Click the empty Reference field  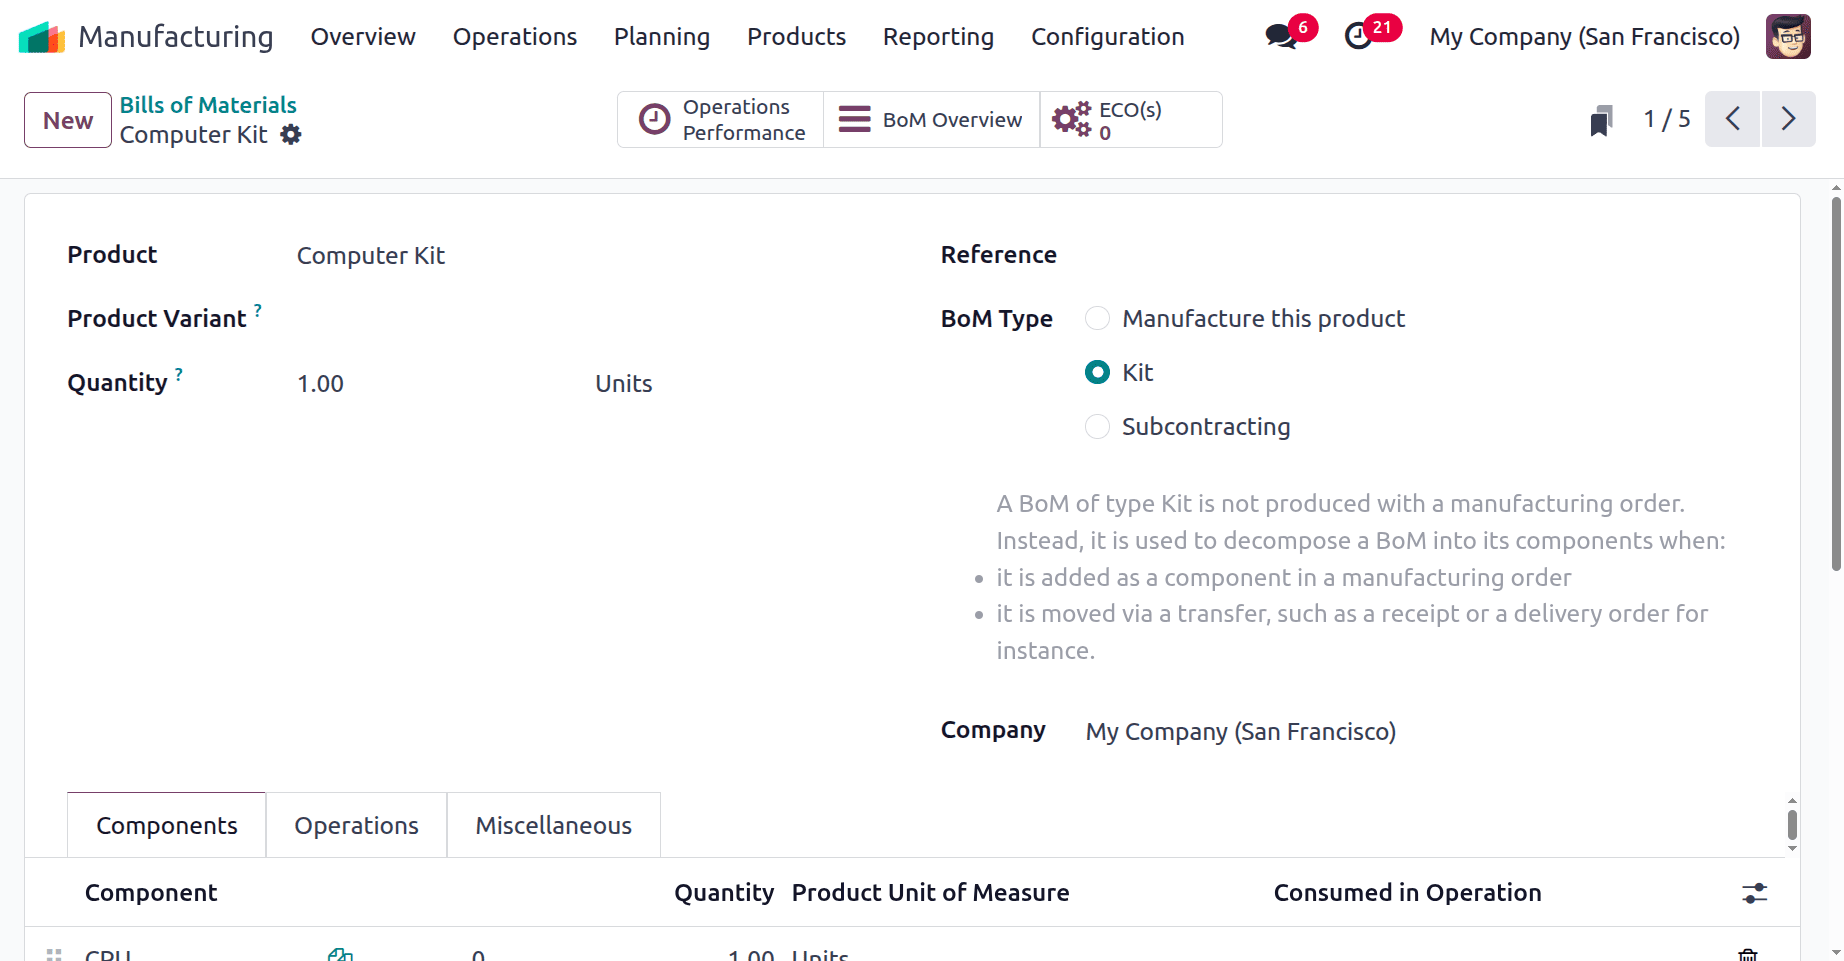click(x=1421, y=255)
